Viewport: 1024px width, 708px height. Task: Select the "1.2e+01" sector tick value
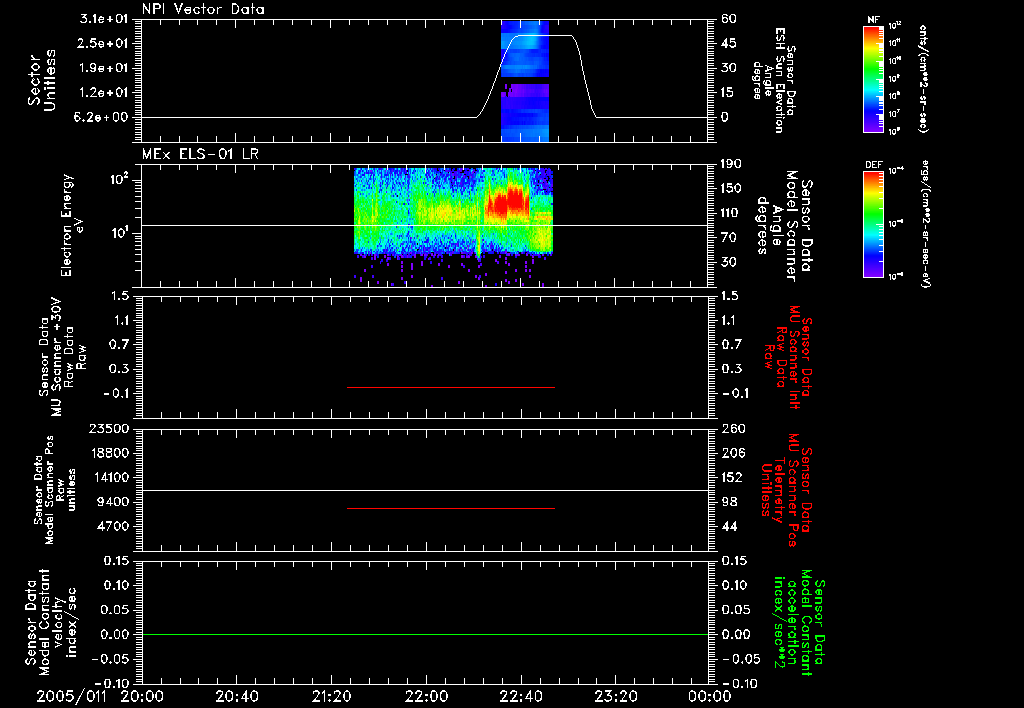pos(104,93)
